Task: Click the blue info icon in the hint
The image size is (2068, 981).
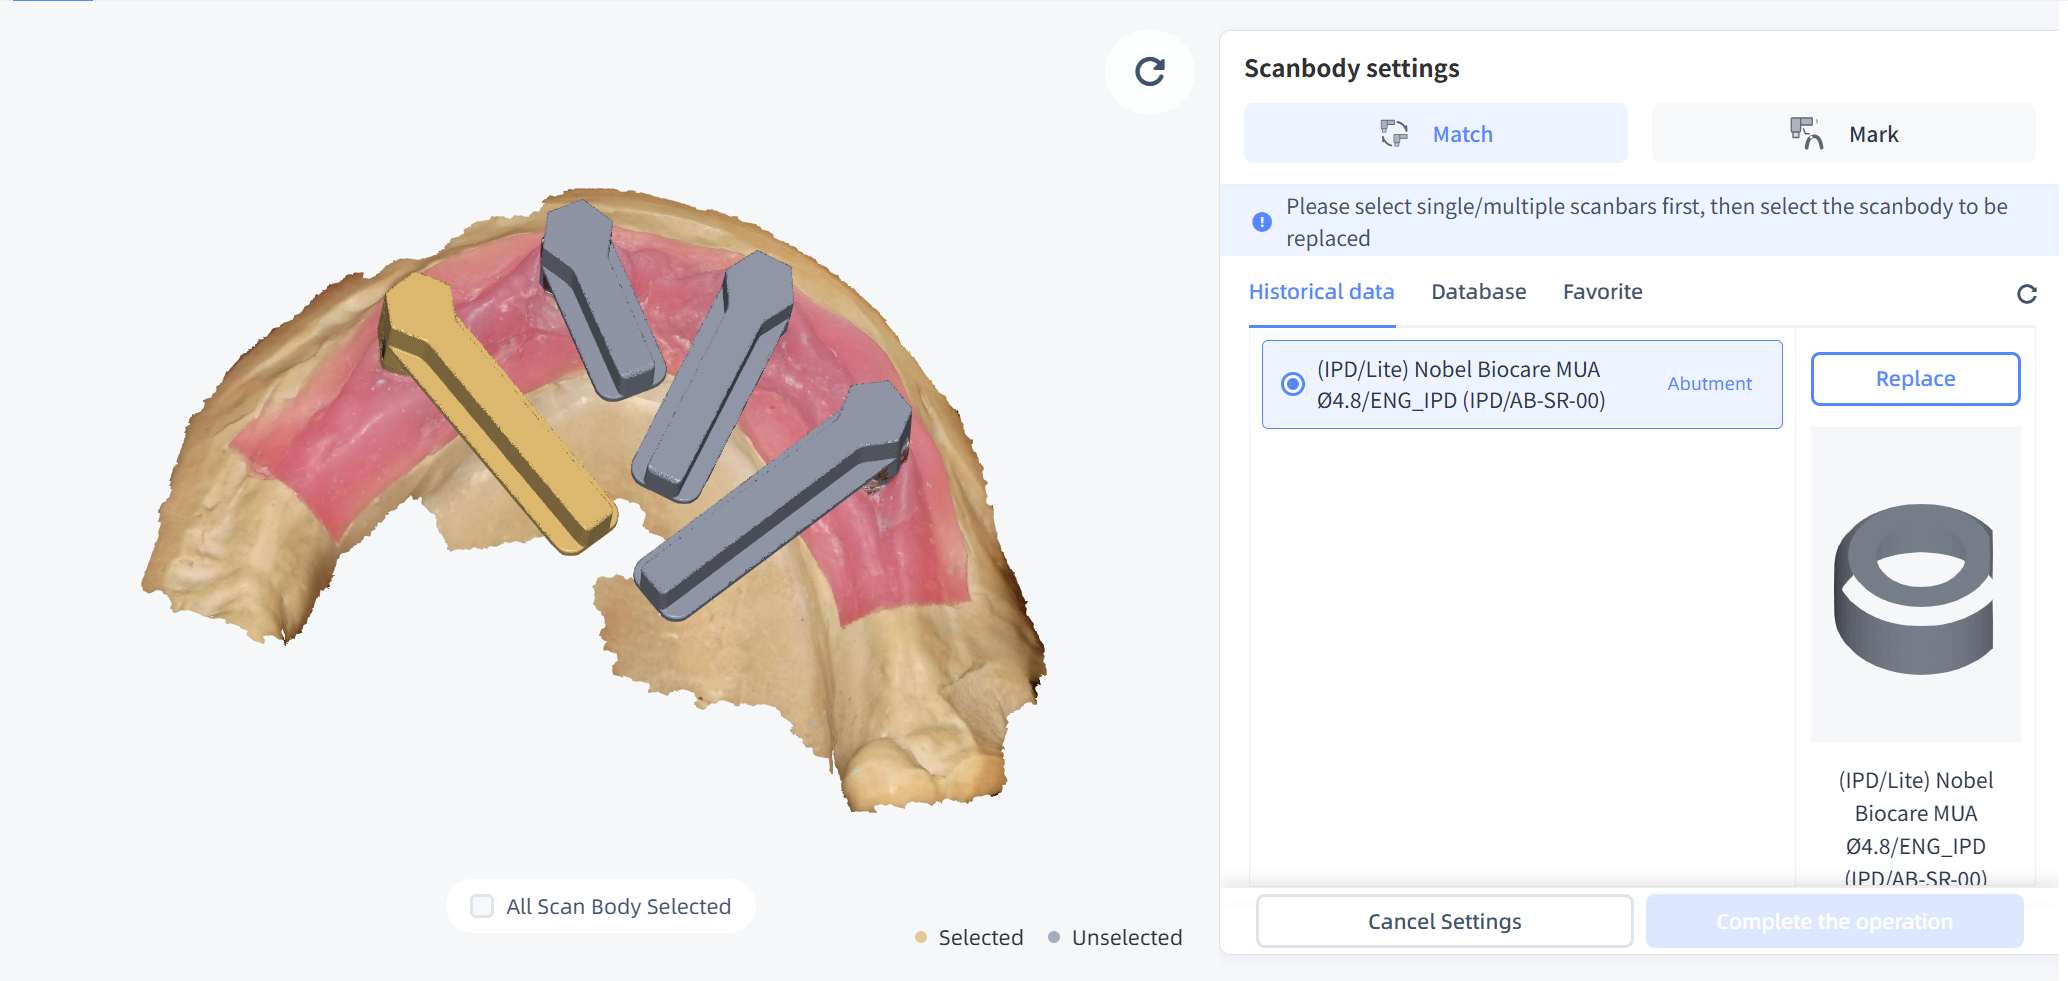Action: pyautogui.click(x=1262, y=222)
